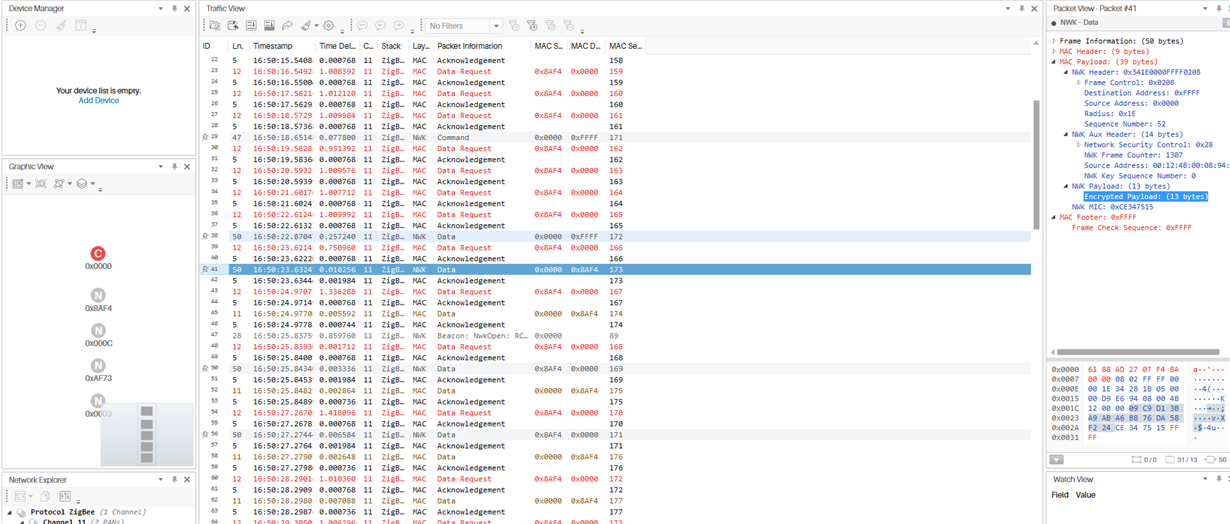Viewport: 1230px width, 524px height.
Task: Click the fit-to-view icon in Graphic View
Action: 41,184
